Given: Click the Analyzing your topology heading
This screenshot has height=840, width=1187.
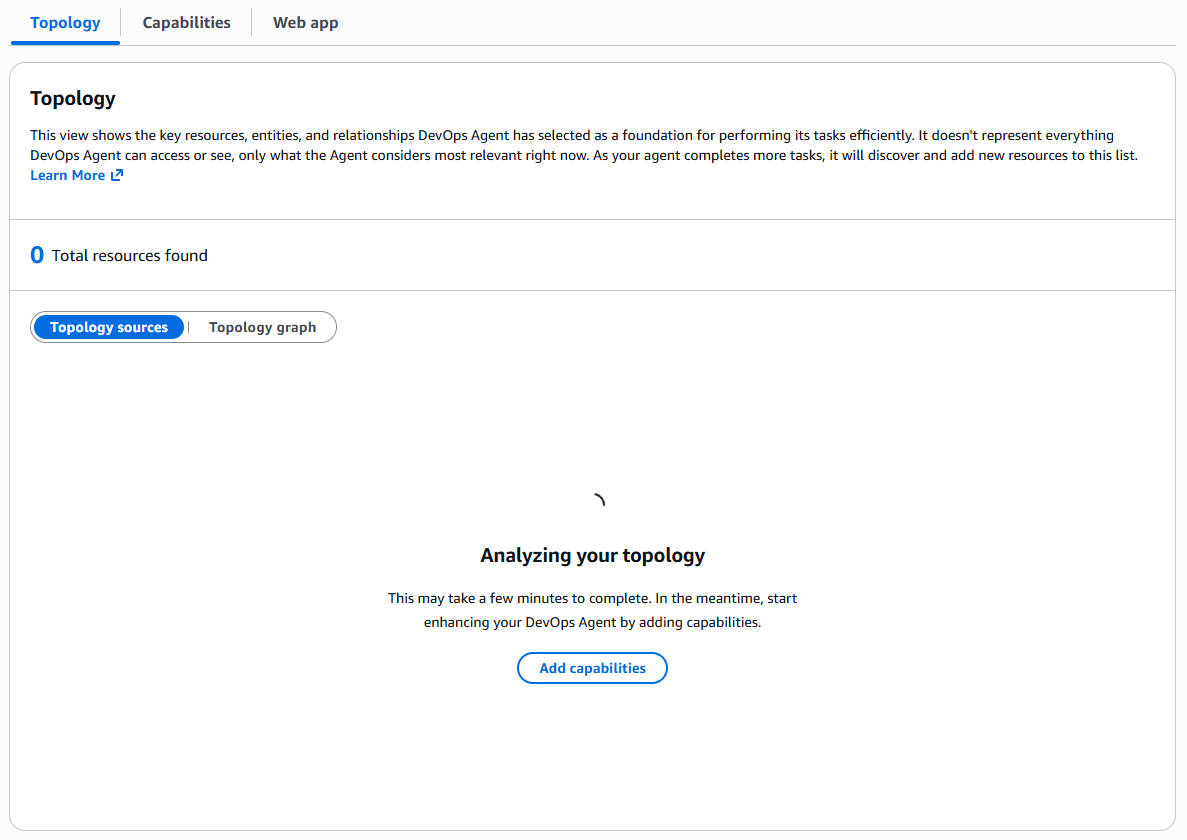Looking at the screenshot, I should pos(592,555).
